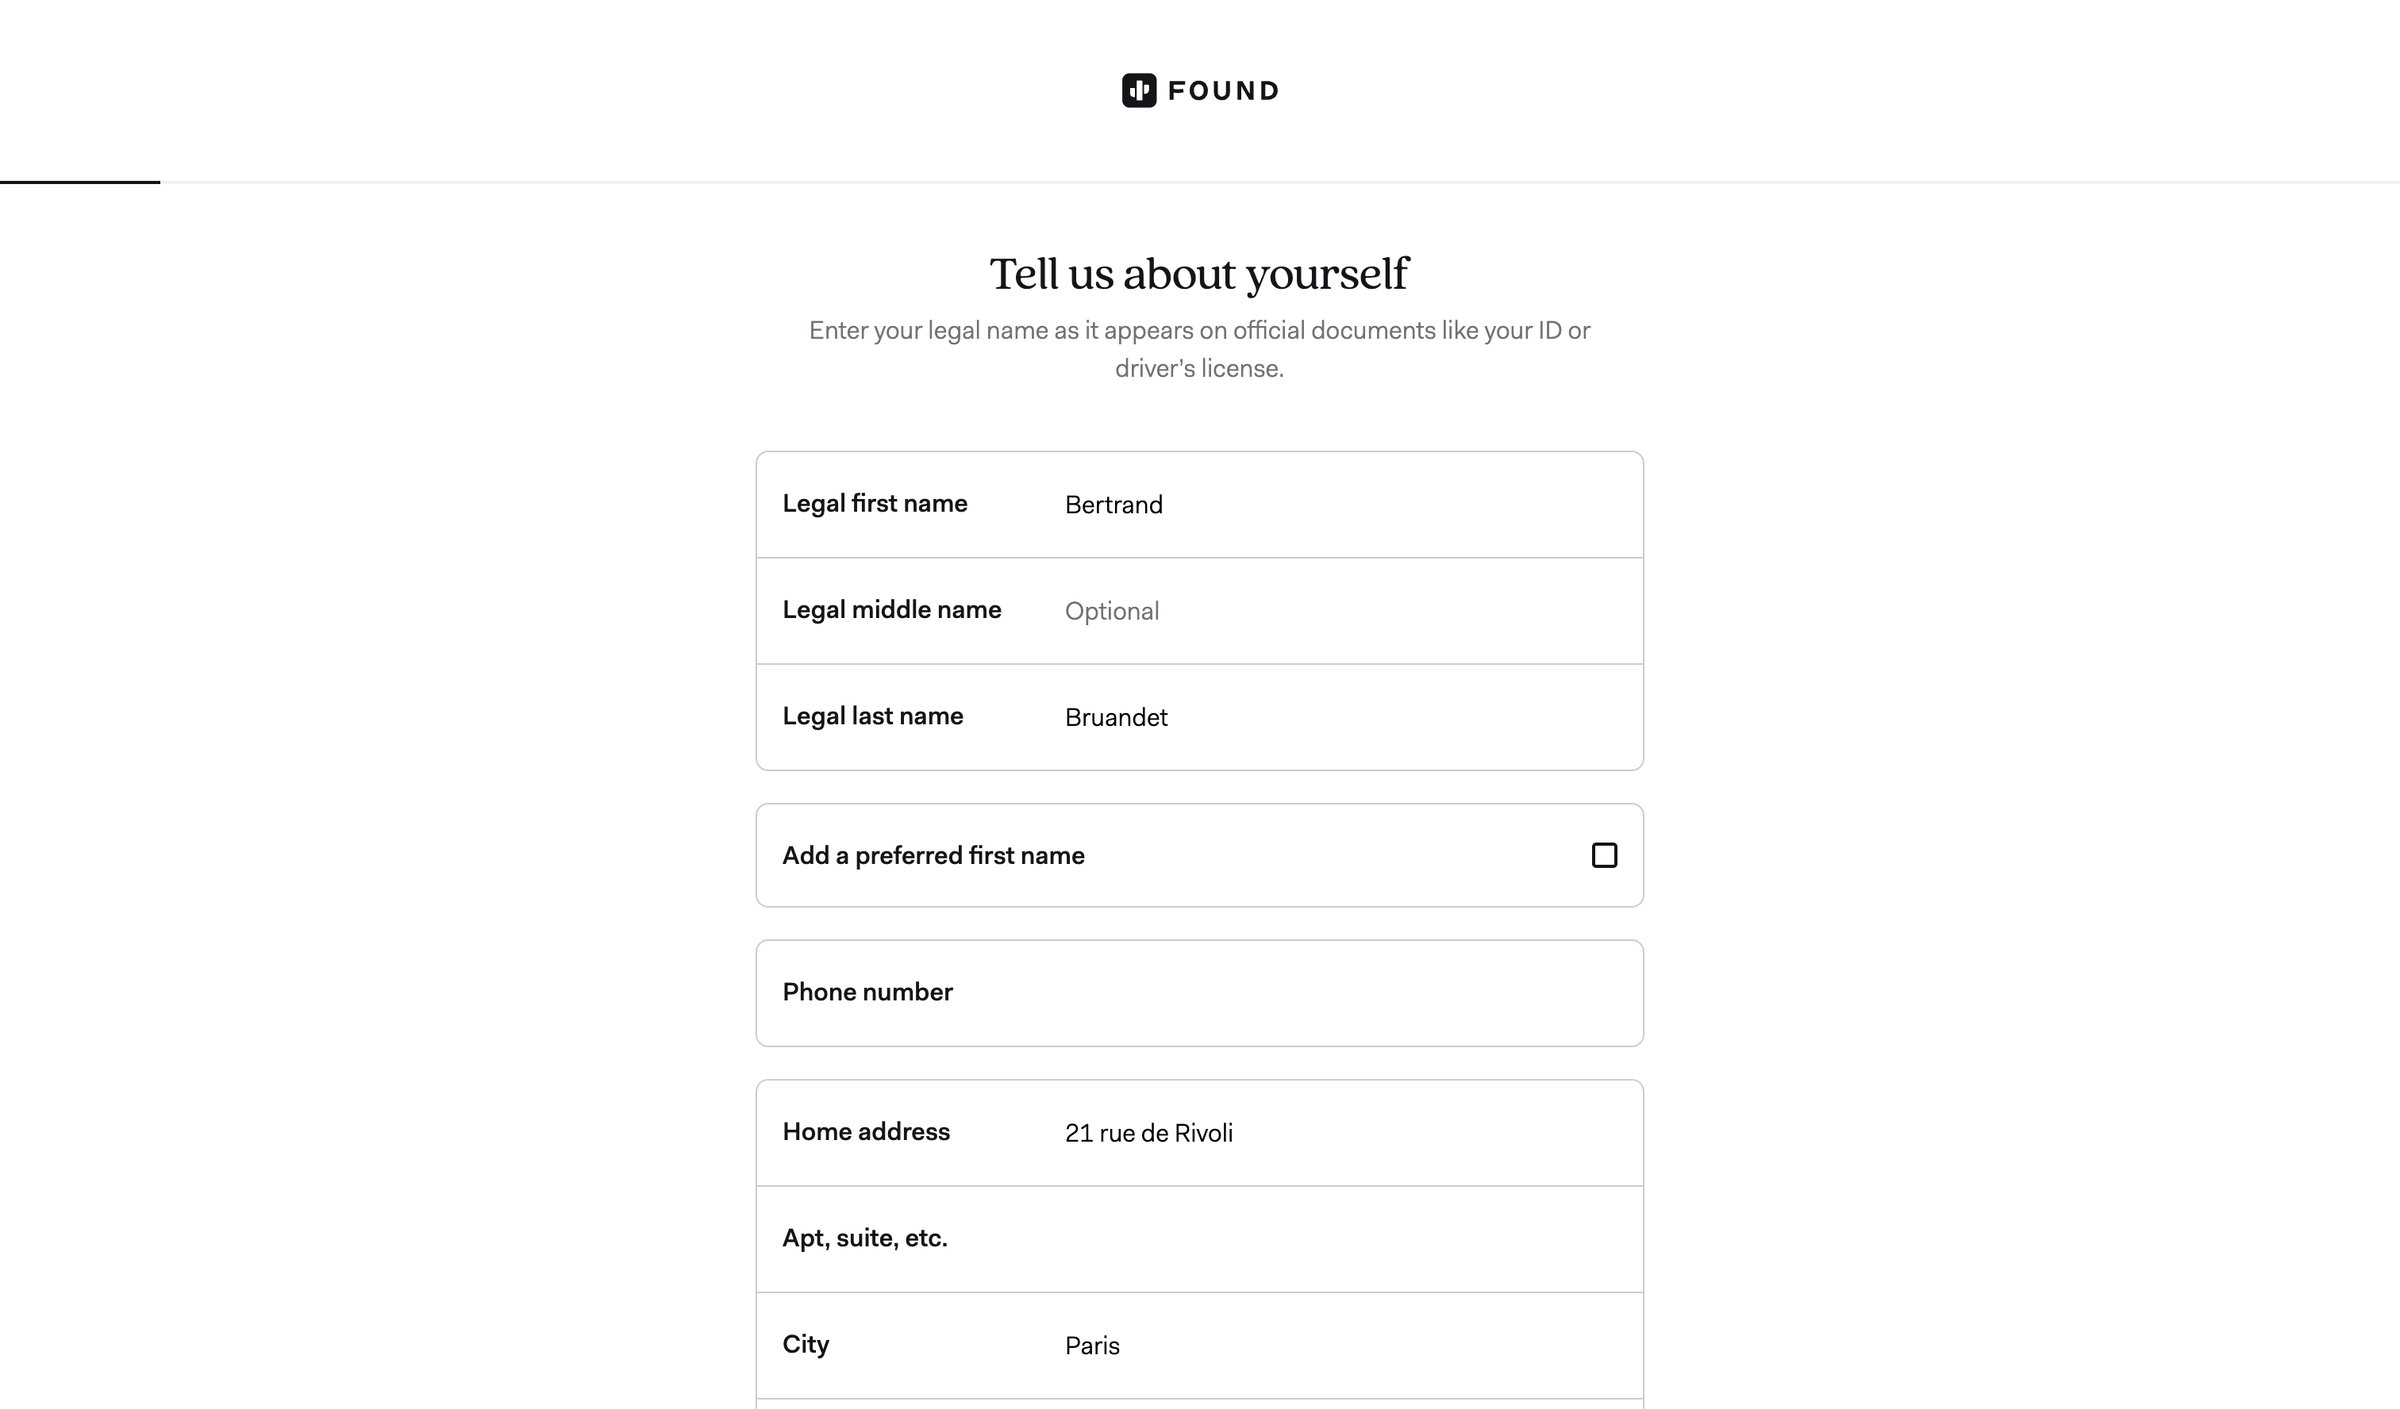Image resolution: width=2400 pixels, height=1409 pixels.
Task: Click the Tell us about yourself heading
Action: pos(1199,274)
